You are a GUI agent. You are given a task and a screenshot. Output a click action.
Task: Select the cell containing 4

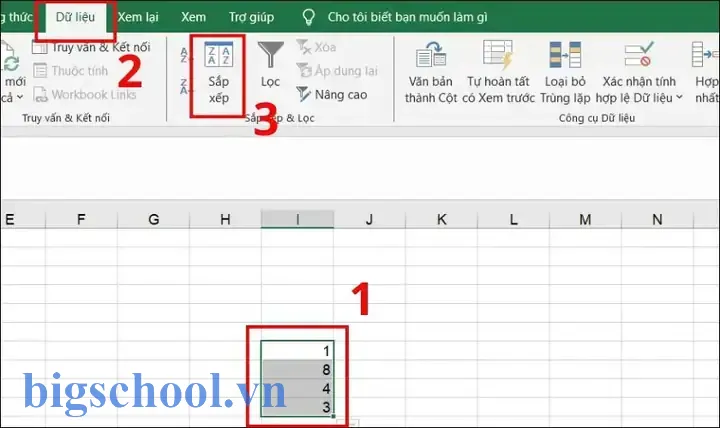point(298,389)
